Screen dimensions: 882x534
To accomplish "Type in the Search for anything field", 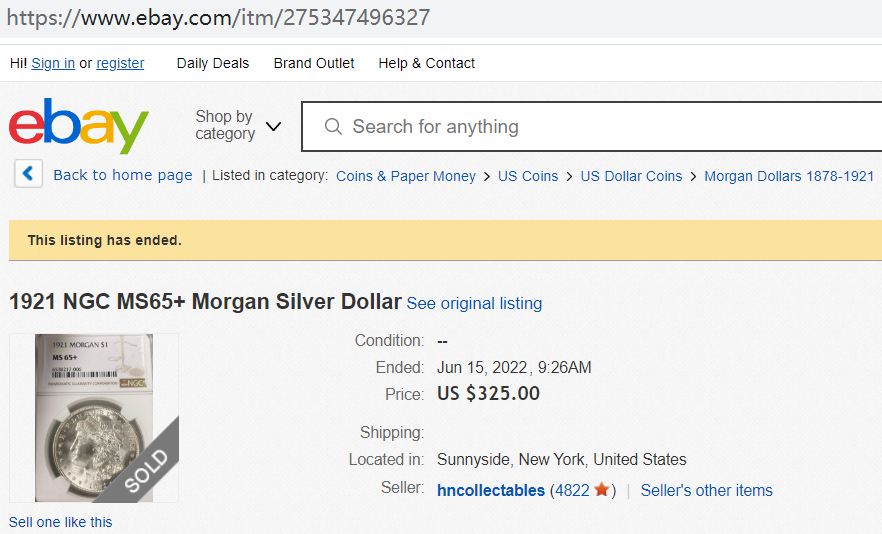I will click(x=600, y=127).
